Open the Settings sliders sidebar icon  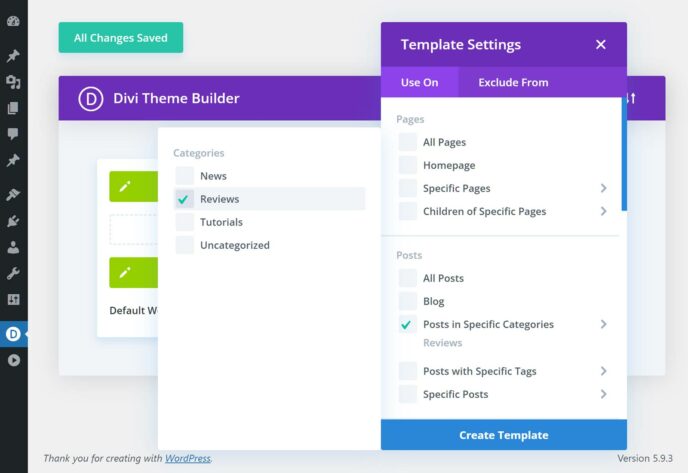[13, 300]
